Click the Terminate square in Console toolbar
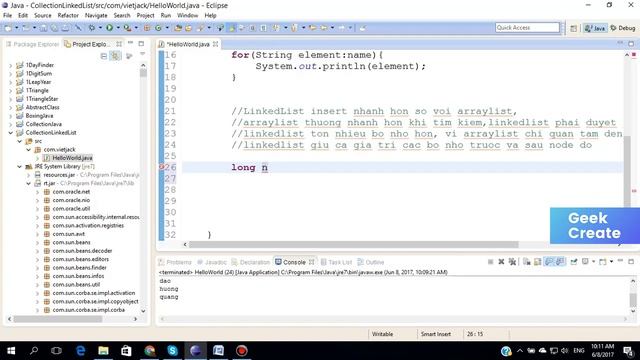The height and width of the screenshot is (360, 640). (x=490, y=262)
